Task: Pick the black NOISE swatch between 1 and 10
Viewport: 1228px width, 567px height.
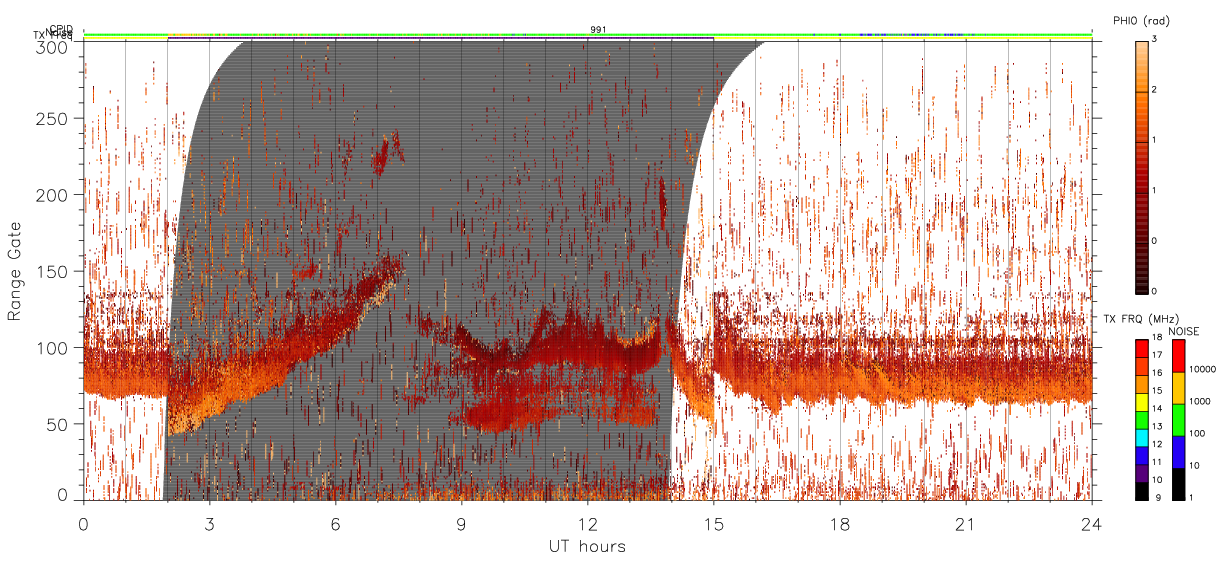Action: click(1179, 482)
